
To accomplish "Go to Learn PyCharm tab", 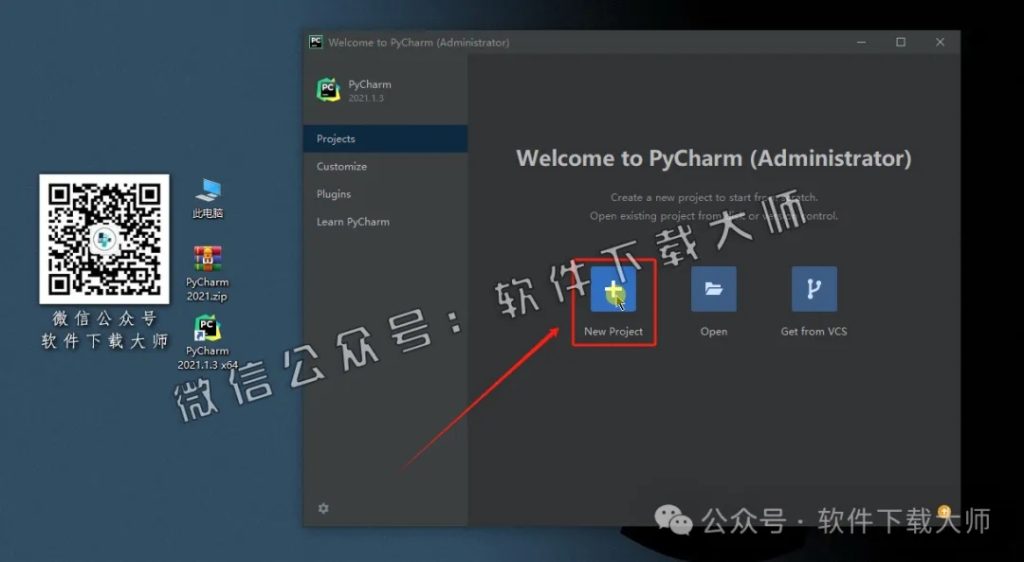I will pyautogui.click(x=385, y=222).
